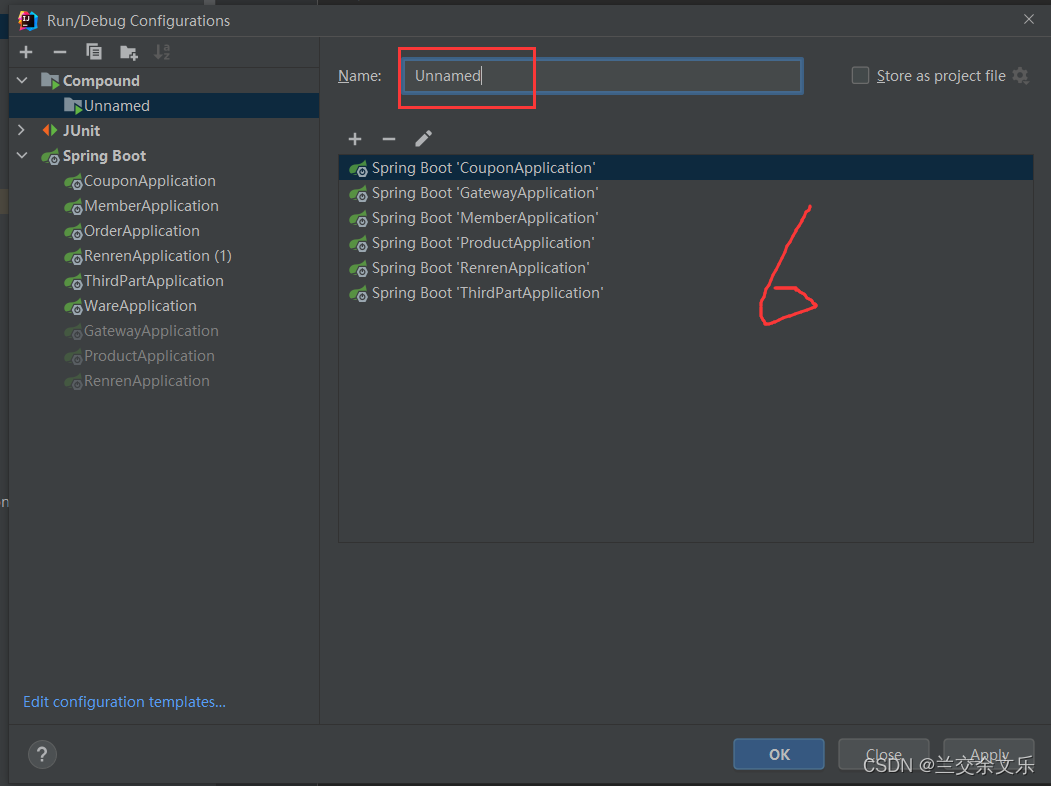
Task: Select CouponApplication in the tree
Action: tap(149, 181)
